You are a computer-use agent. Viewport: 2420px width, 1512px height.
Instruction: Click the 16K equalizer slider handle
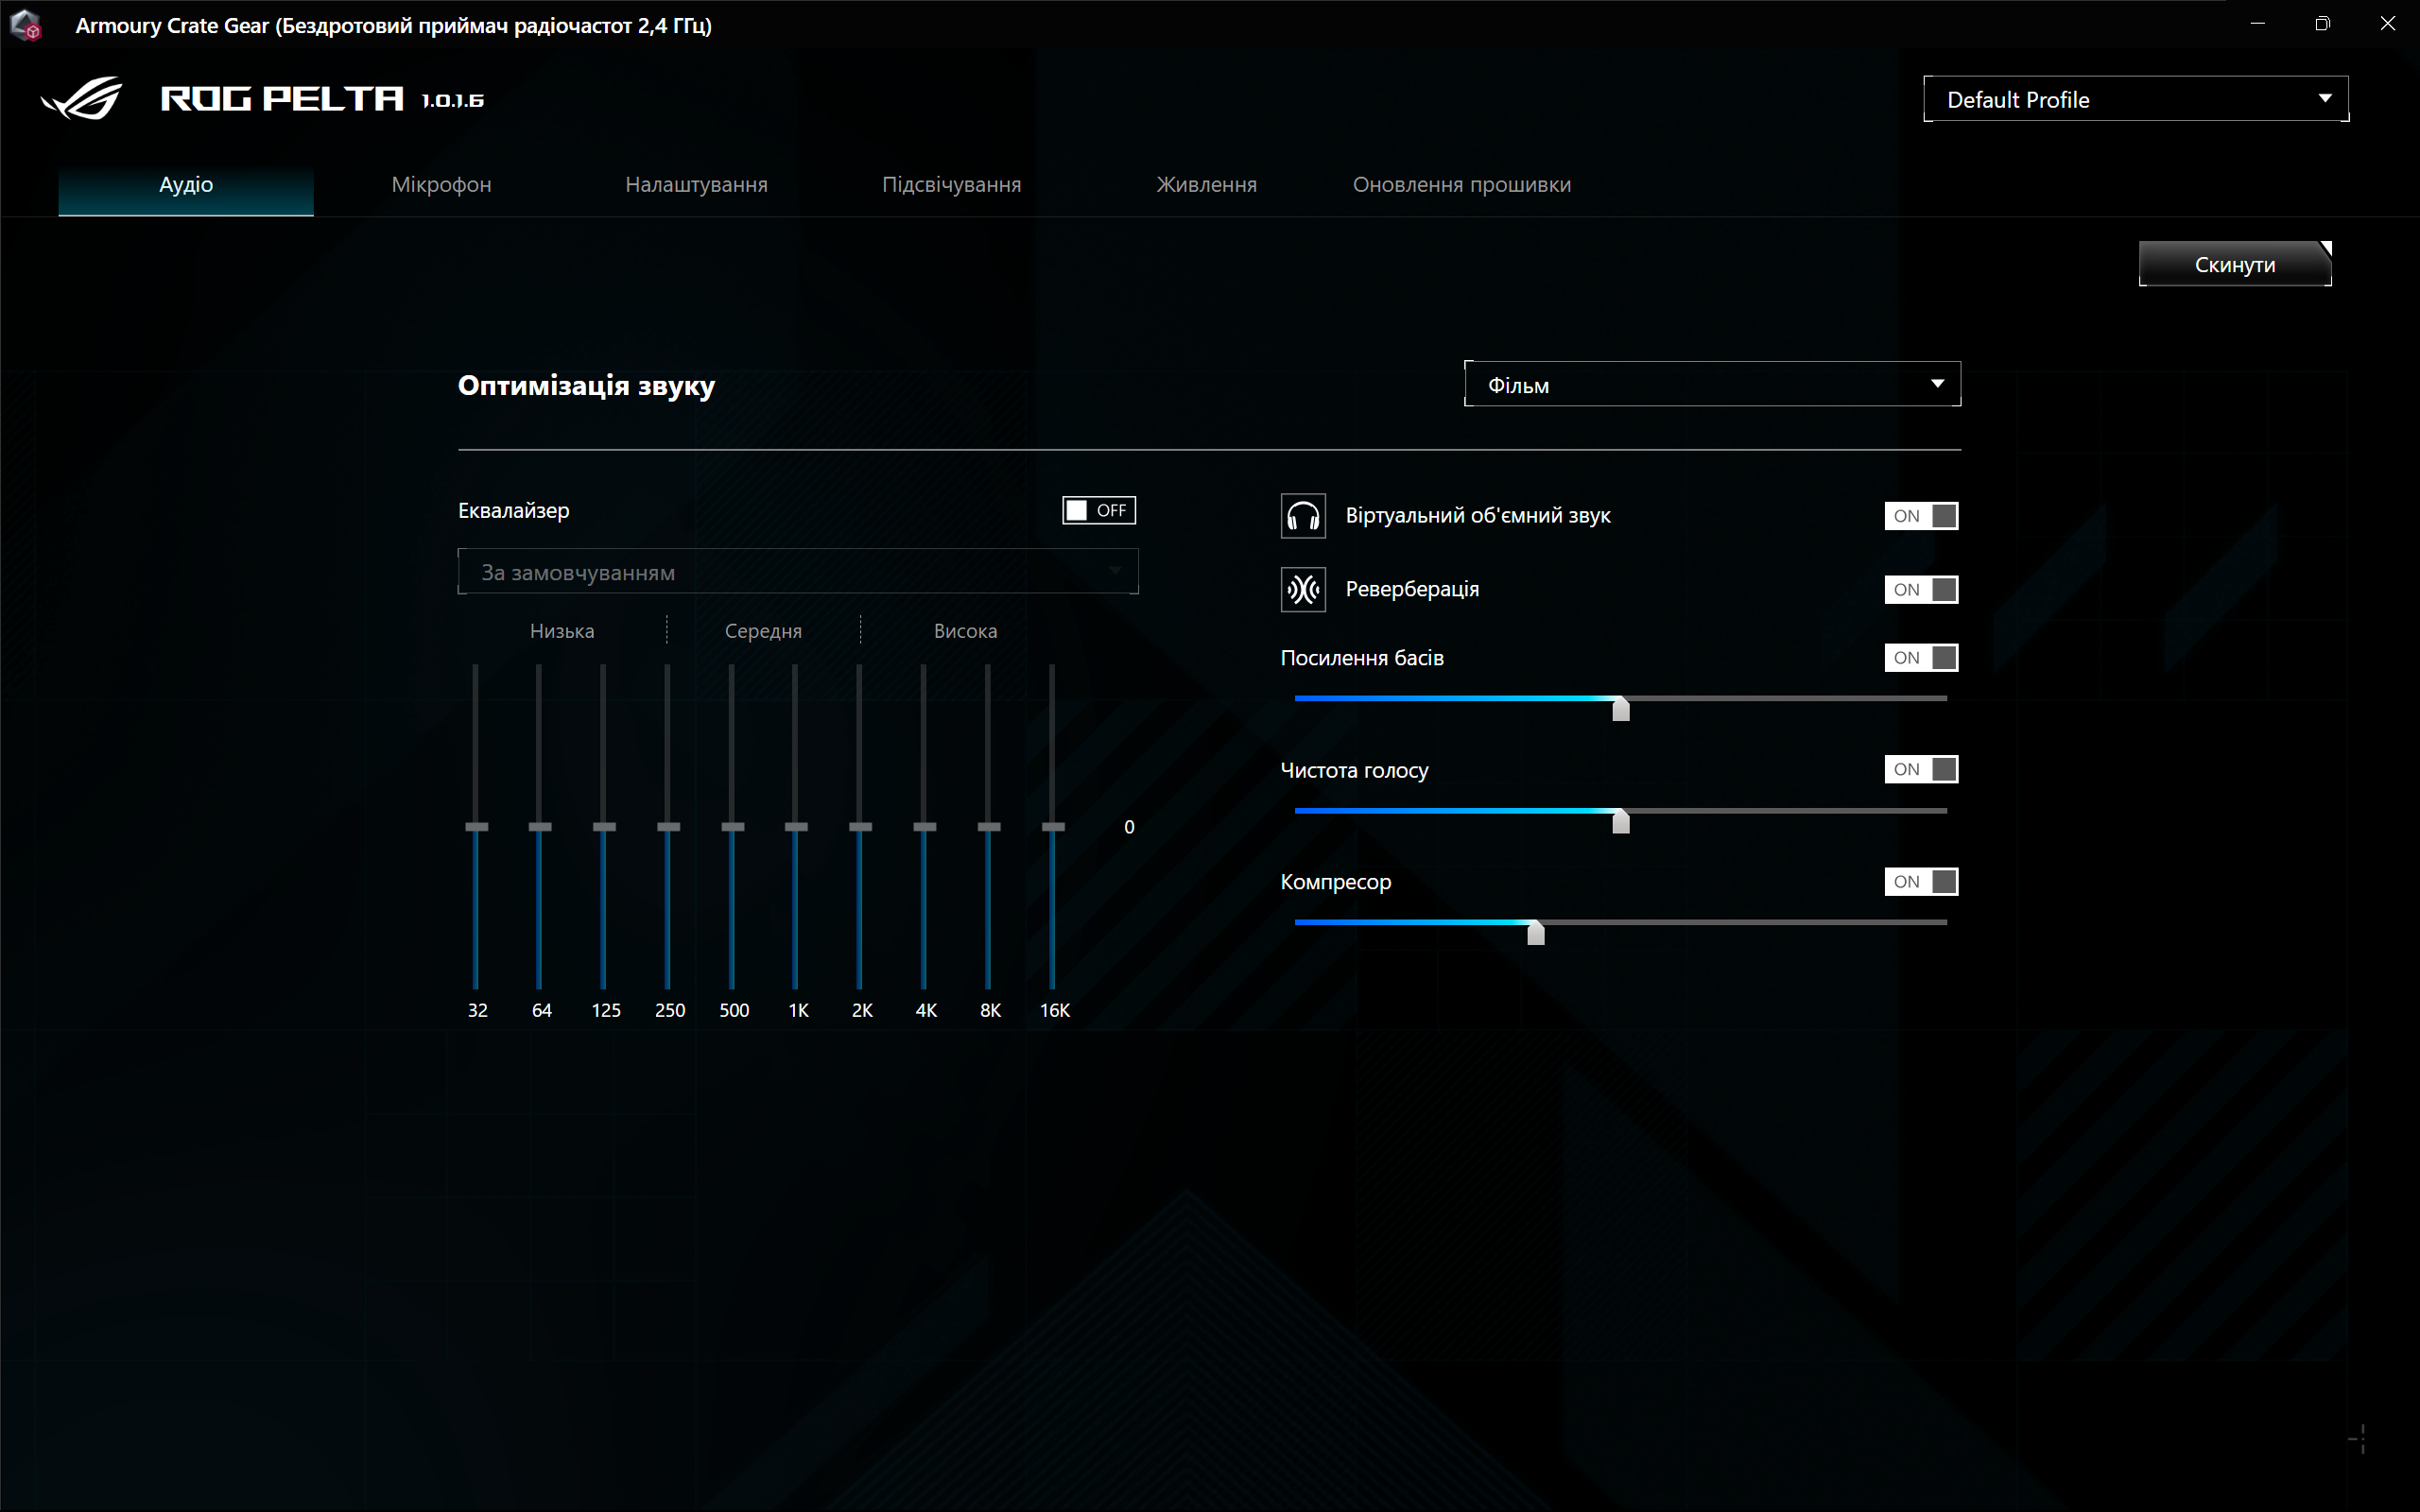(x=1053, y=827)
